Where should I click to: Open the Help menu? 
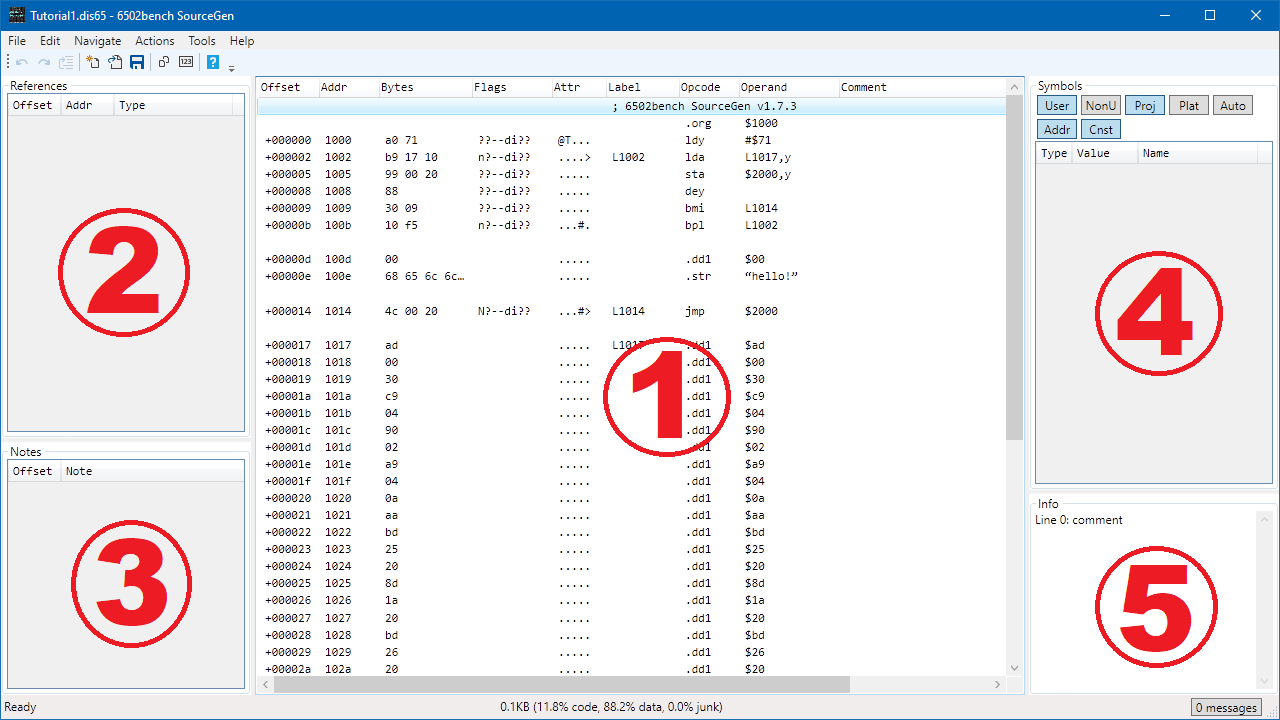242,41
